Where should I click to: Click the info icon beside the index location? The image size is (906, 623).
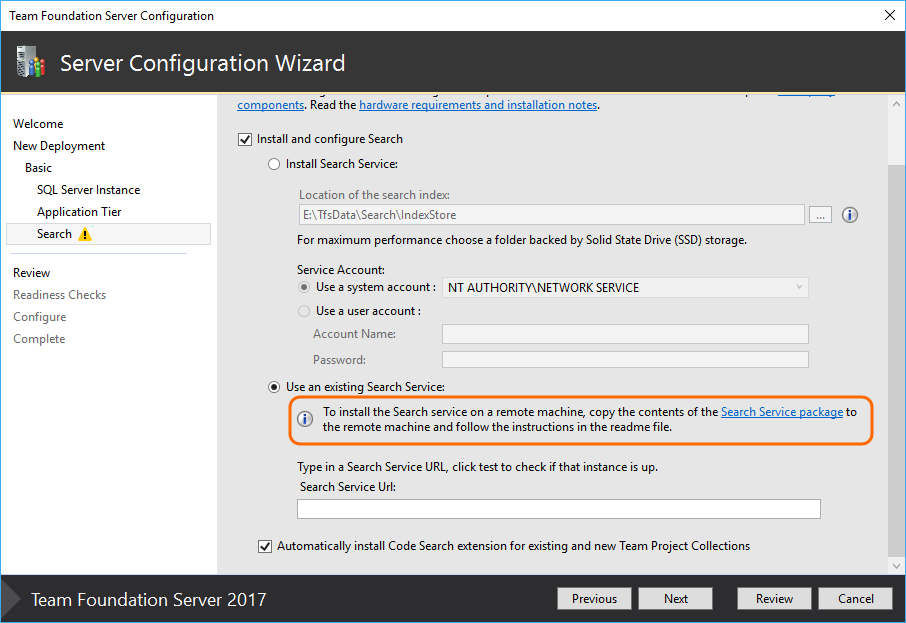click(849, 215)
